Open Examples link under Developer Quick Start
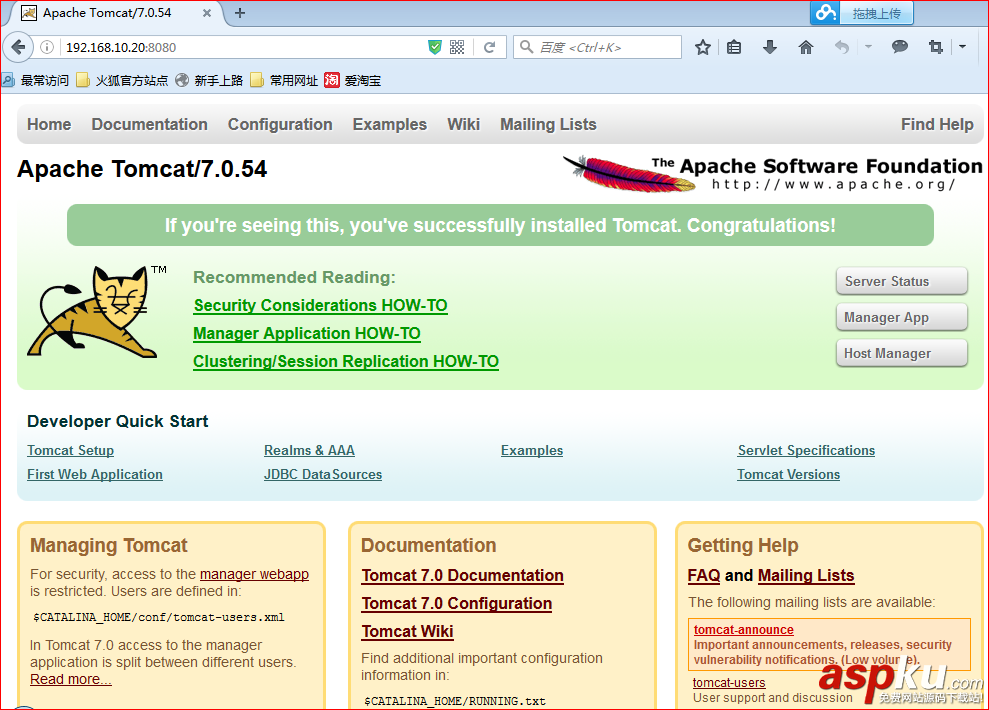The width and height of the screenshot is (989, 710). 532,450
